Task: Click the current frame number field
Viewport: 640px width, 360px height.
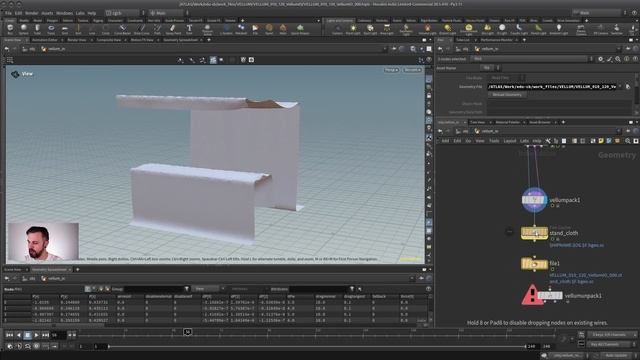Action: click(58, 335)
